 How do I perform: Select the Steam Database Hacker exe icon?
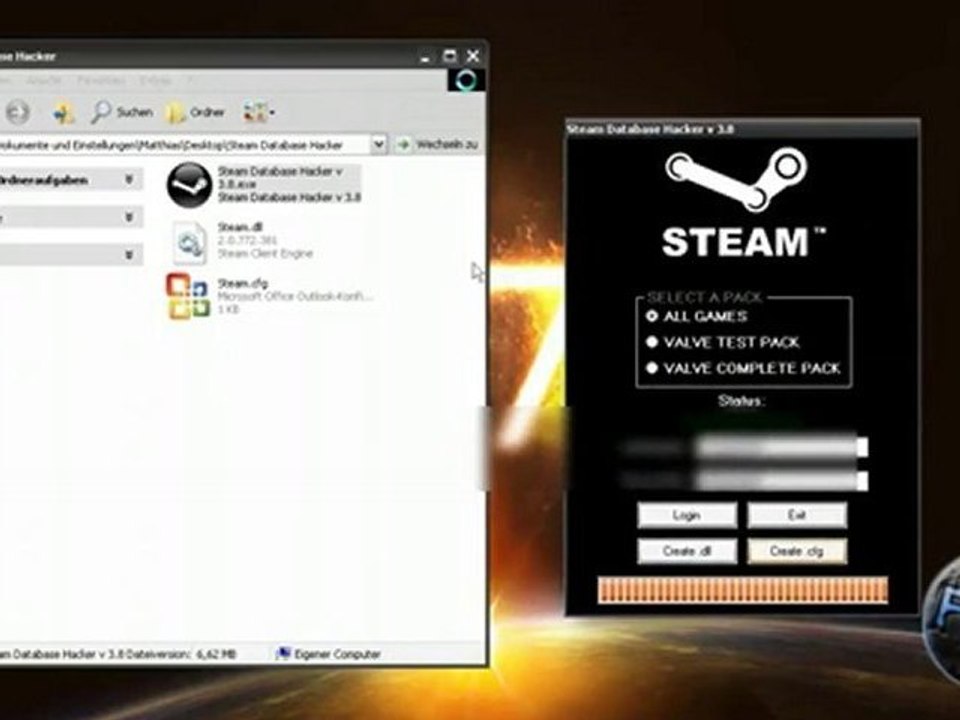[189, 184]
